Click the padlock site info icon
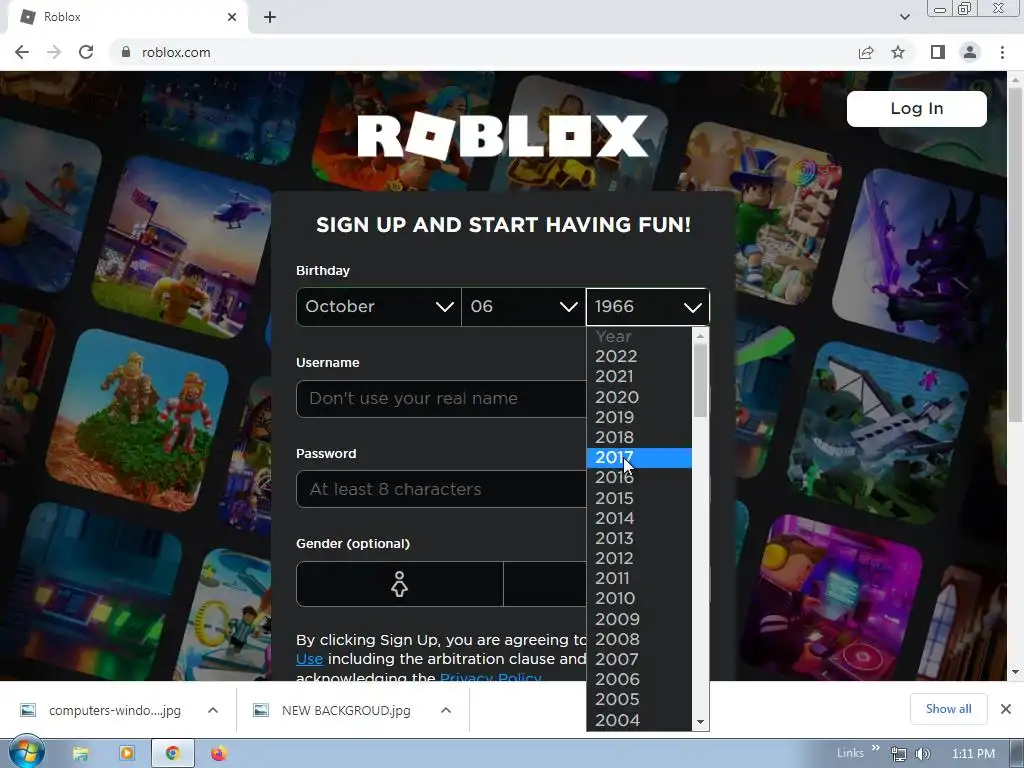This screenshot has height=768, width=1024. point(126,52)
